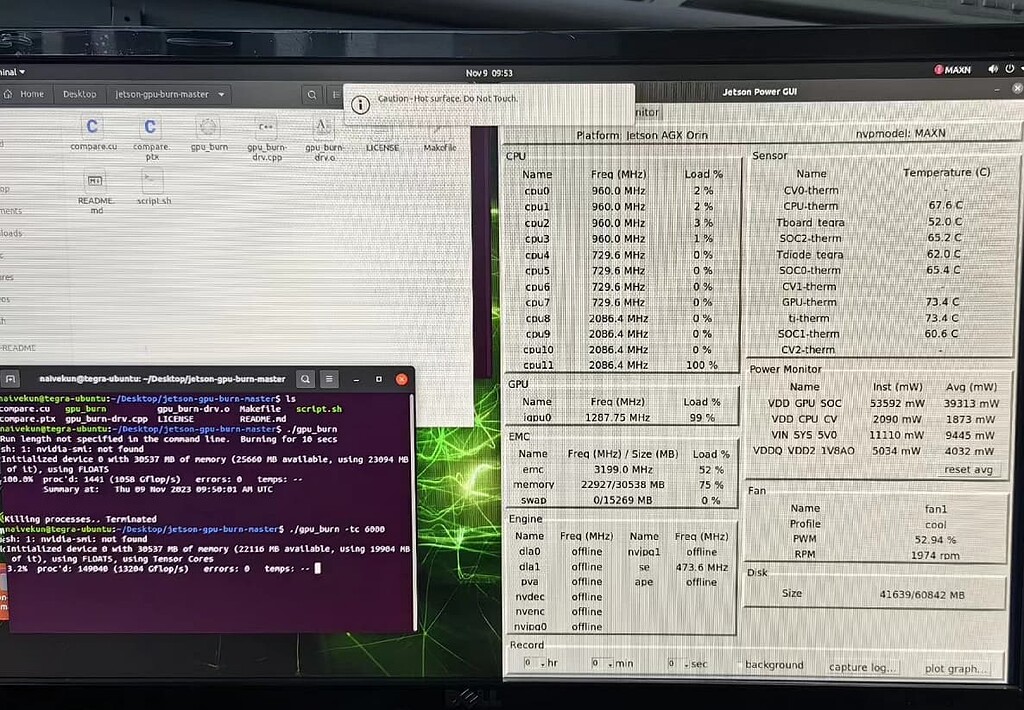Click reset avg in the Power Monitor panel
Image resolution: width=1024 pixels, height=710 pixels.
[x=968, y=468]
